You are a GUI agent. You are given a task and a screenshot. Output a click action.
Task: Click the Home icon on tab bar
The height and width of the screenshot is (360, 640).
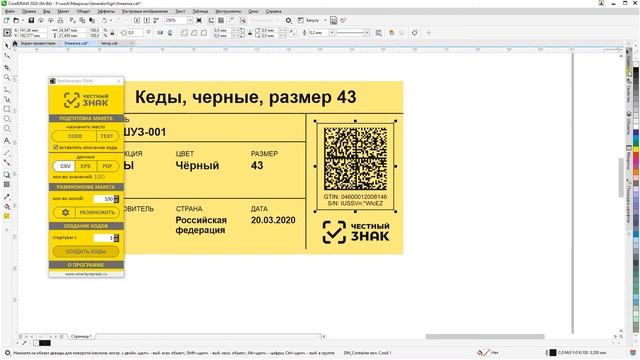(15, 43)
